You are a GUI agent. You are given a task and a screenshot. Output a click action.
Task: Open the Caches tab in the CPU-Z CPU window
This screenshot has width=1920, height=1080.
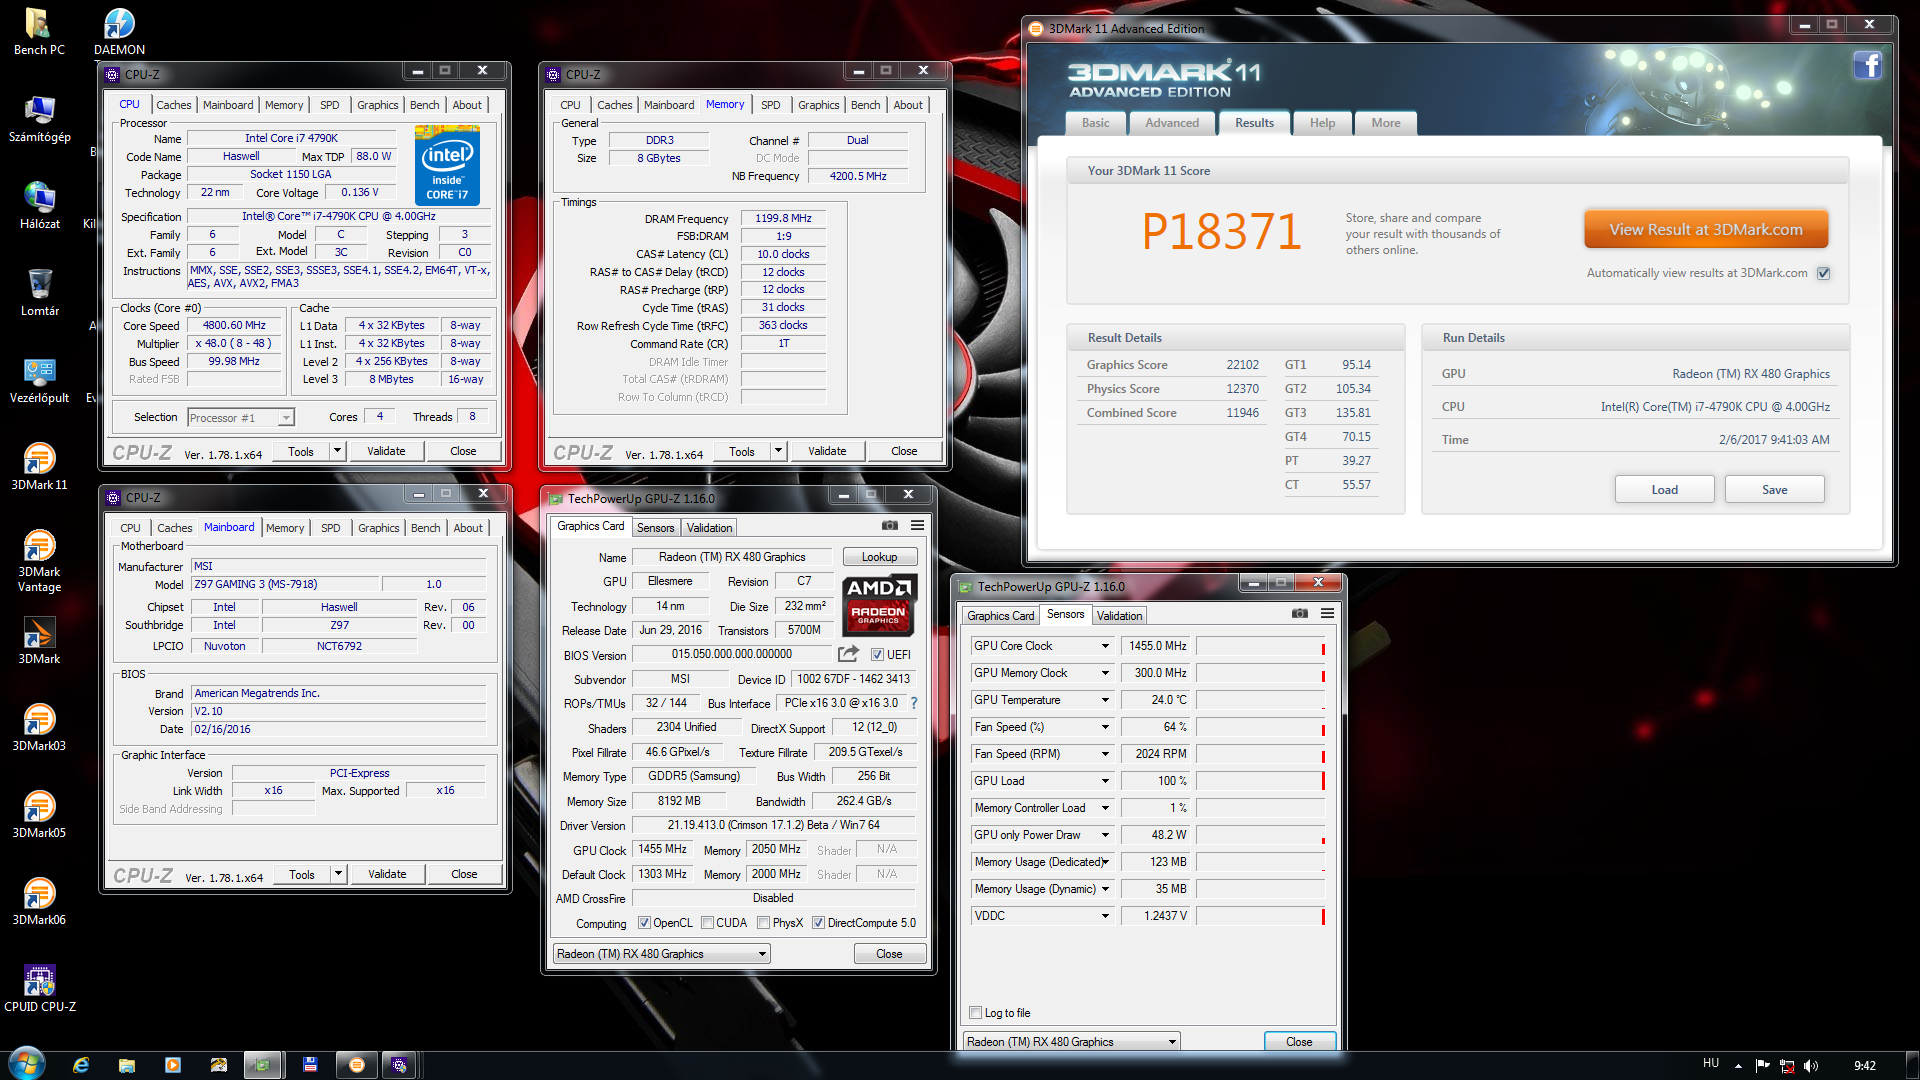click(x=173, y=105)
